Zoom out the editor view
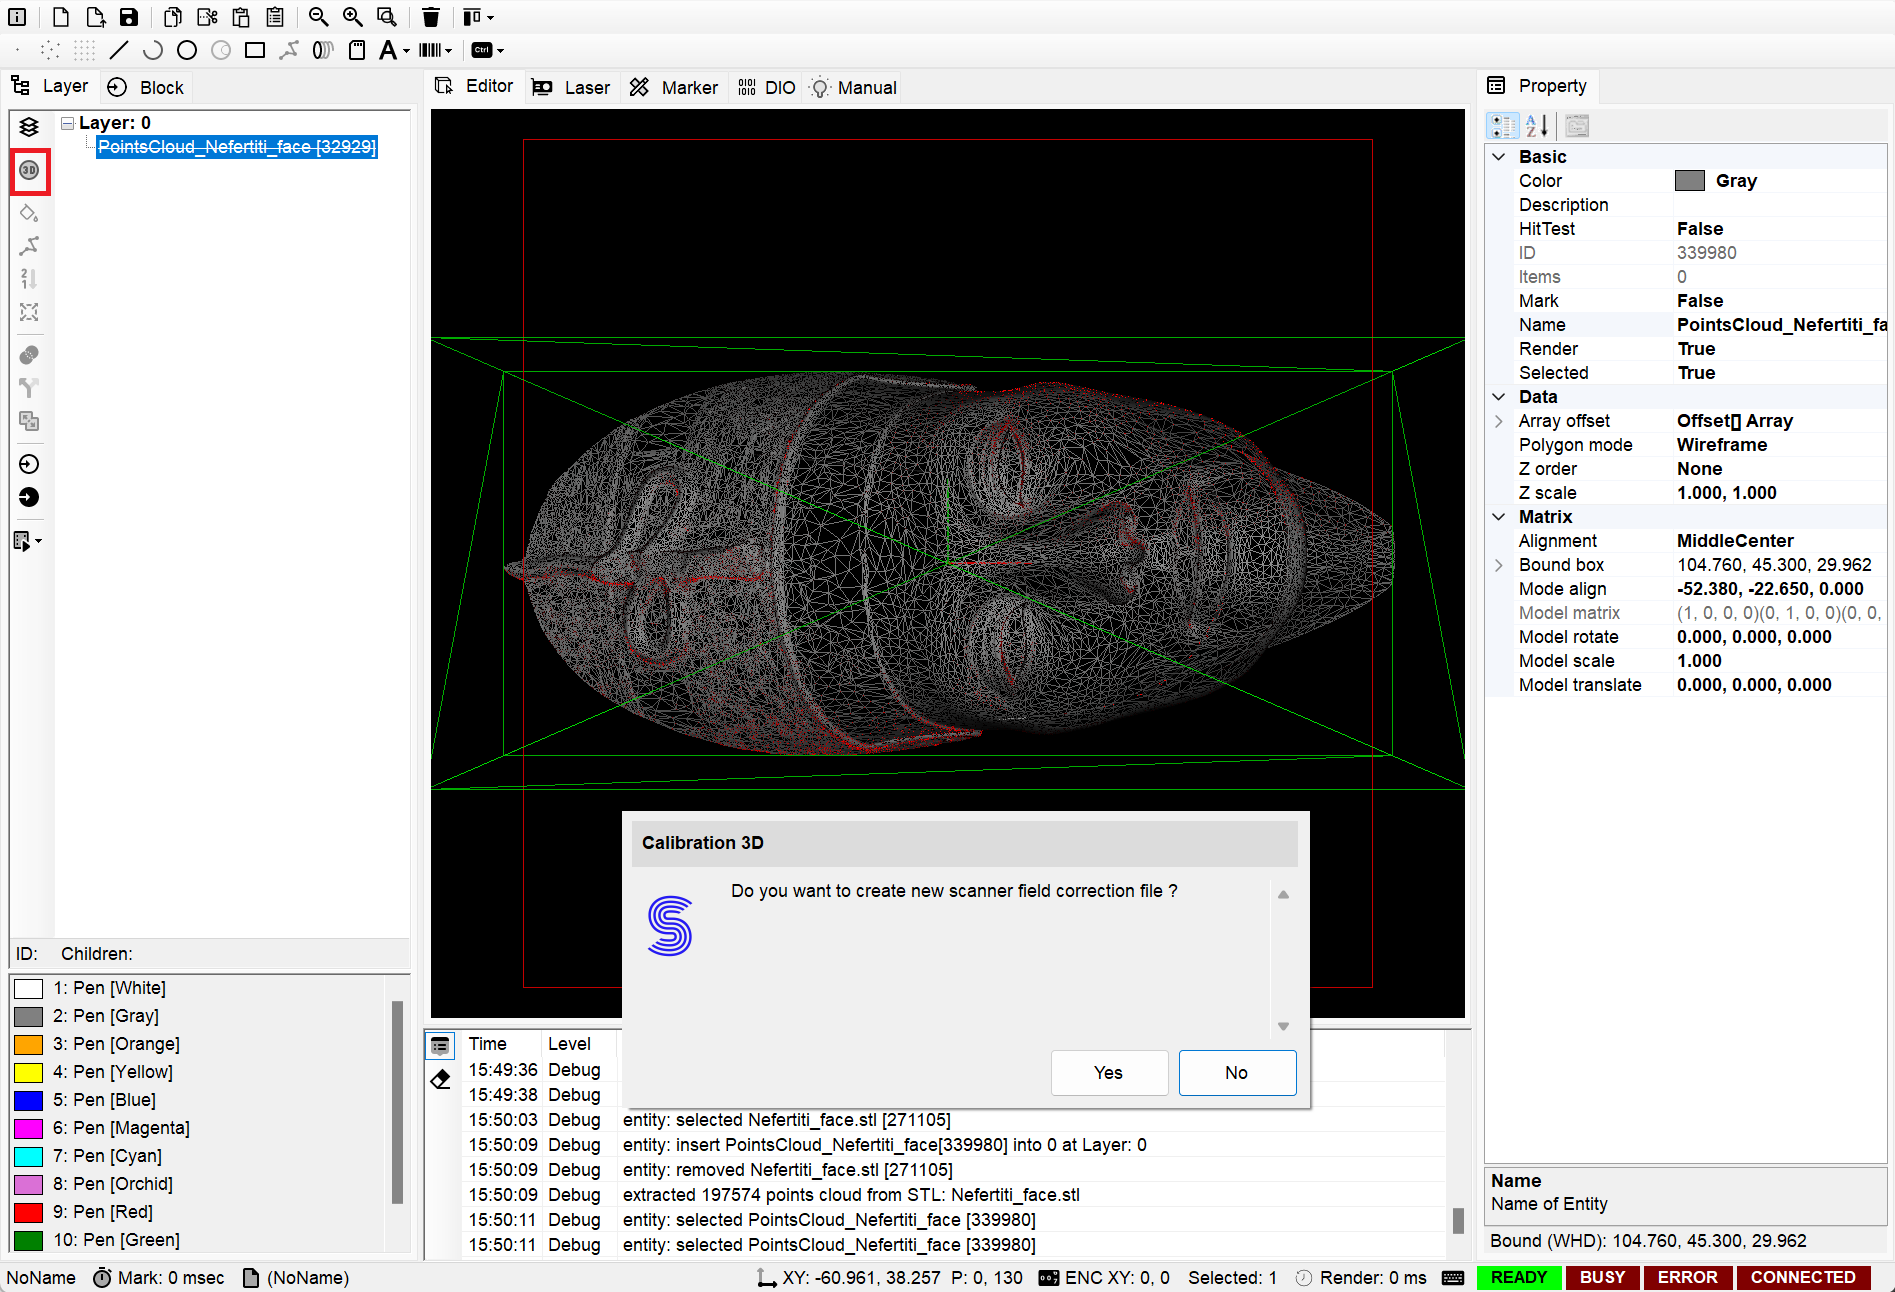1895x1292 pixels. 318,17
